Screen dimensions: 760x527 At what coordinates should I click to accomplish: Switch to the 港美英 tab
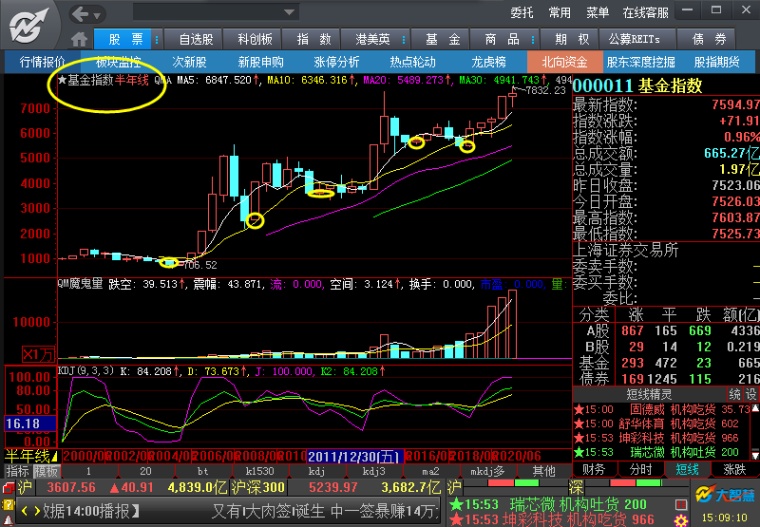click(x=372, y=39)
